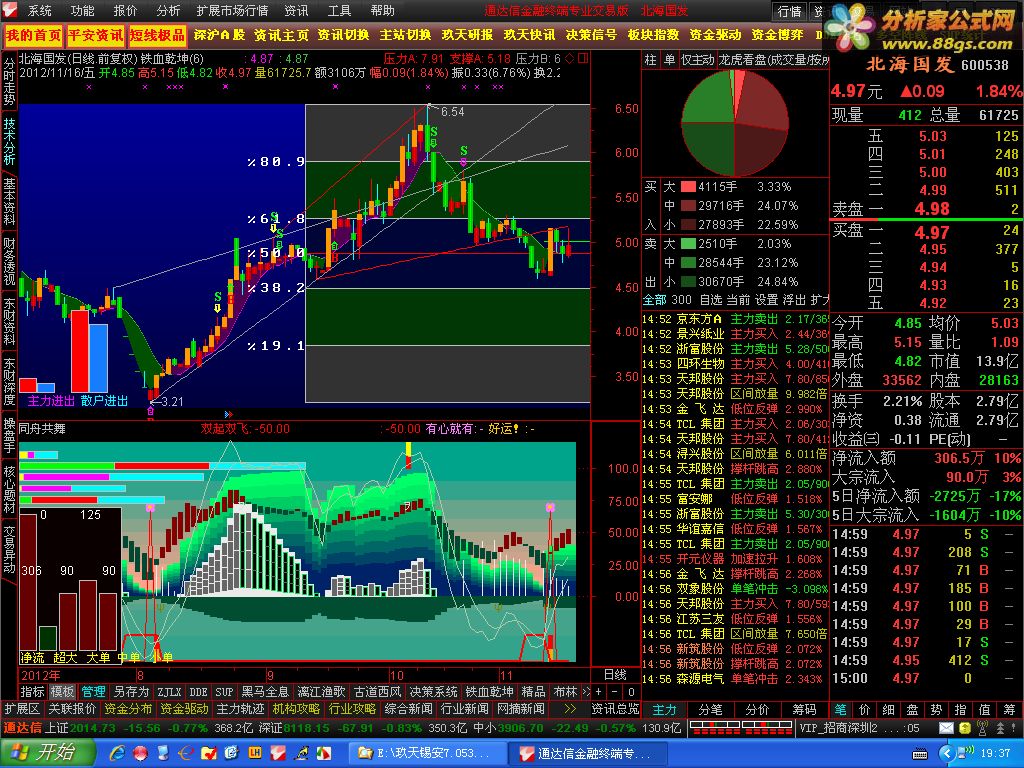1024x768 pixels.
Task: Select the 黑马全息 indicator tab
Action: pyautogui.click(x=264, y=692)
